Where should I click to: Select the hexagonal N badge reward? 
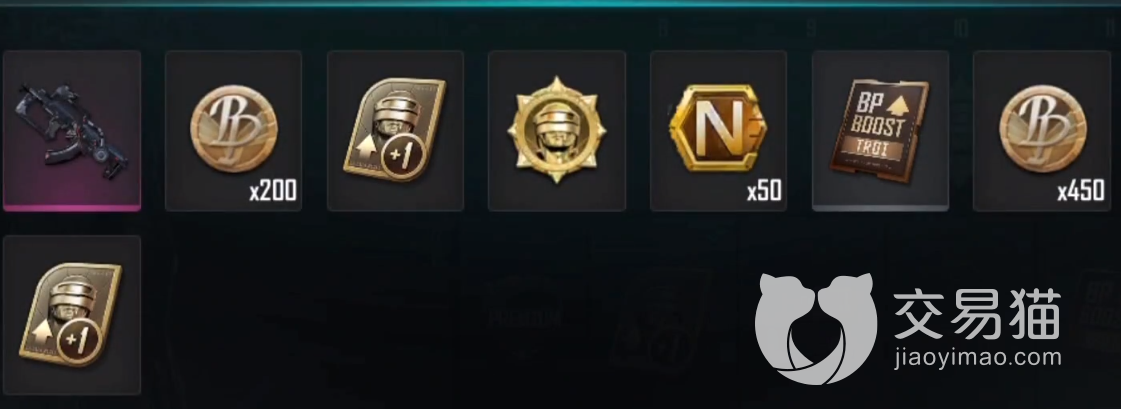pos(718,131)
